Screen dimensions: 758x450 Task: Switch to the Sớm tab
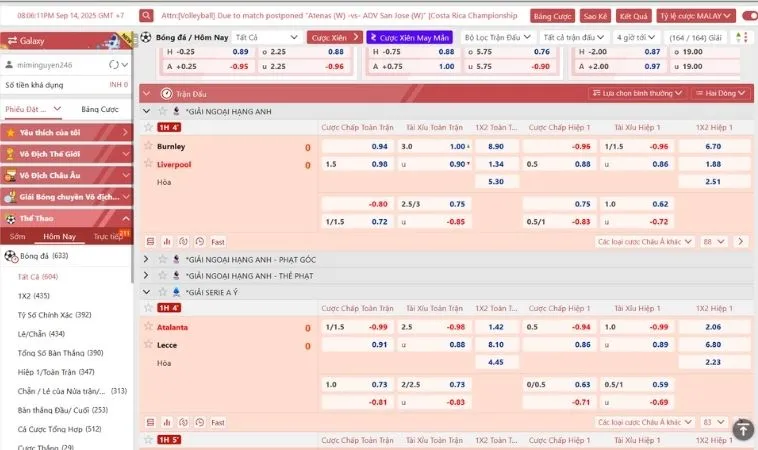pos(17,236)
